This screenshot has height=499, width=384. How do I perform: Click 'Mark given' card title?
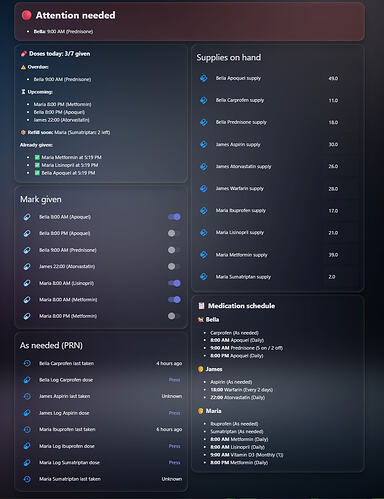(41, 199)
